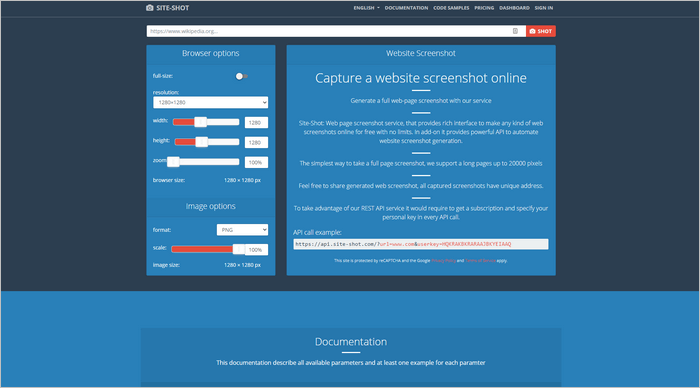The width and height of the screenshot is (700, 388).
Task: Toggle the full-size switch
Action: (x=242, y=76)
